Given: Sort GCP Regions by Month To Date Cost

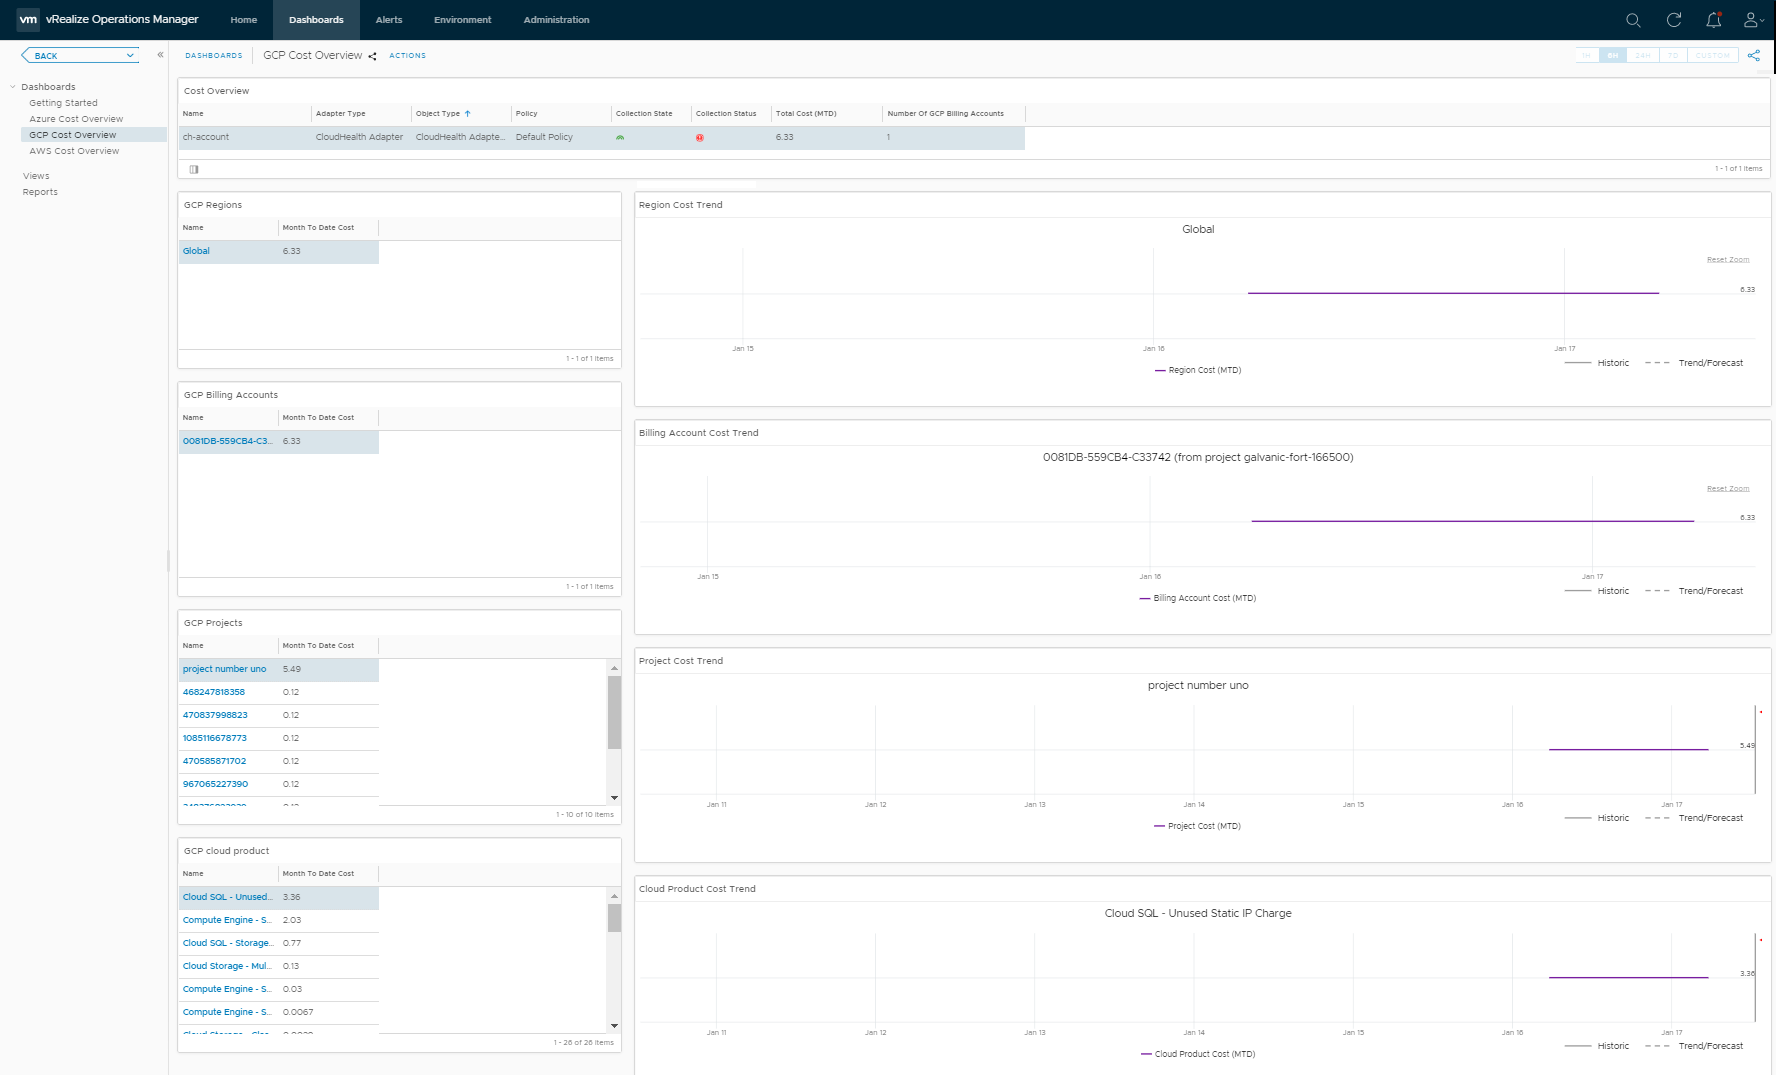Looking at the screenshot, I should pos(318,228).
